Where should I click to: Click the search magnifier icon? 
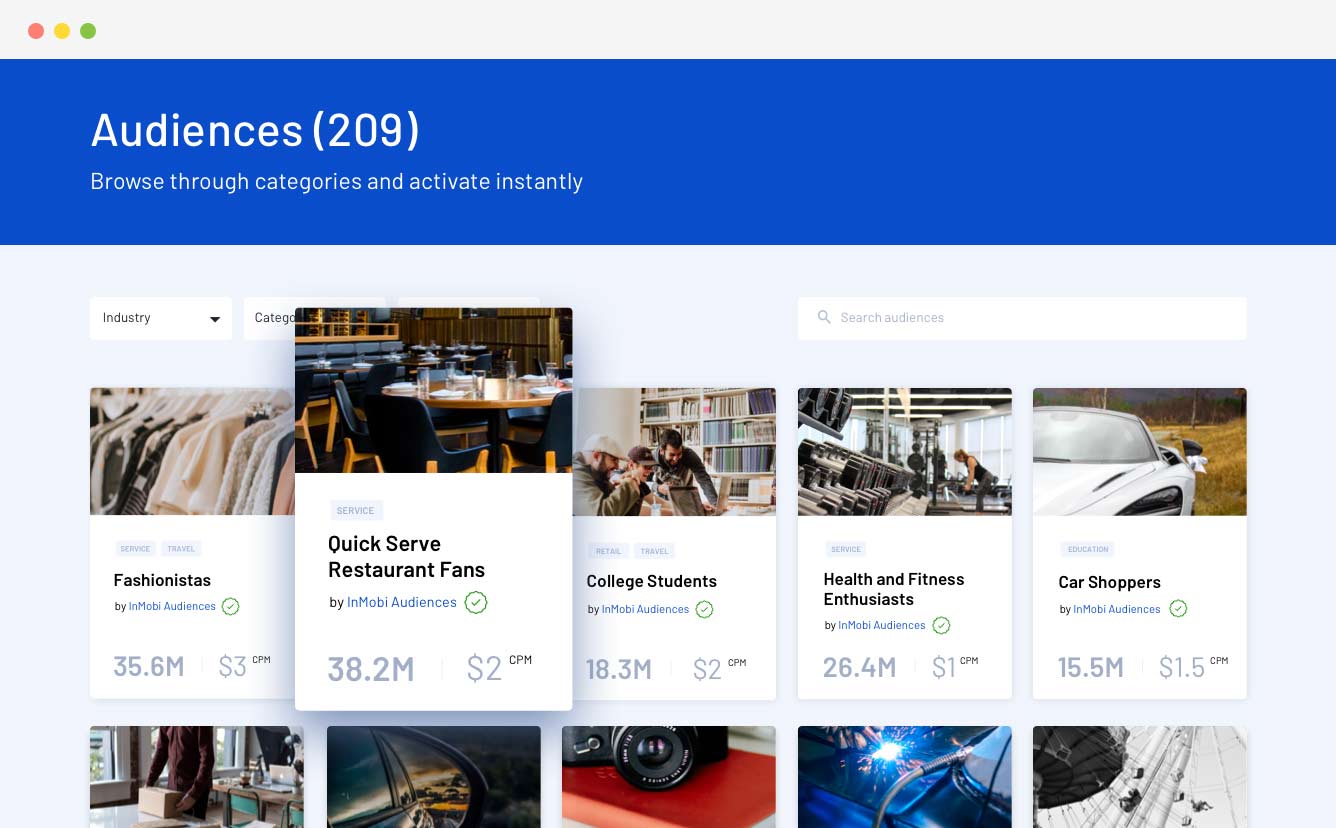[x=824, y=317]
